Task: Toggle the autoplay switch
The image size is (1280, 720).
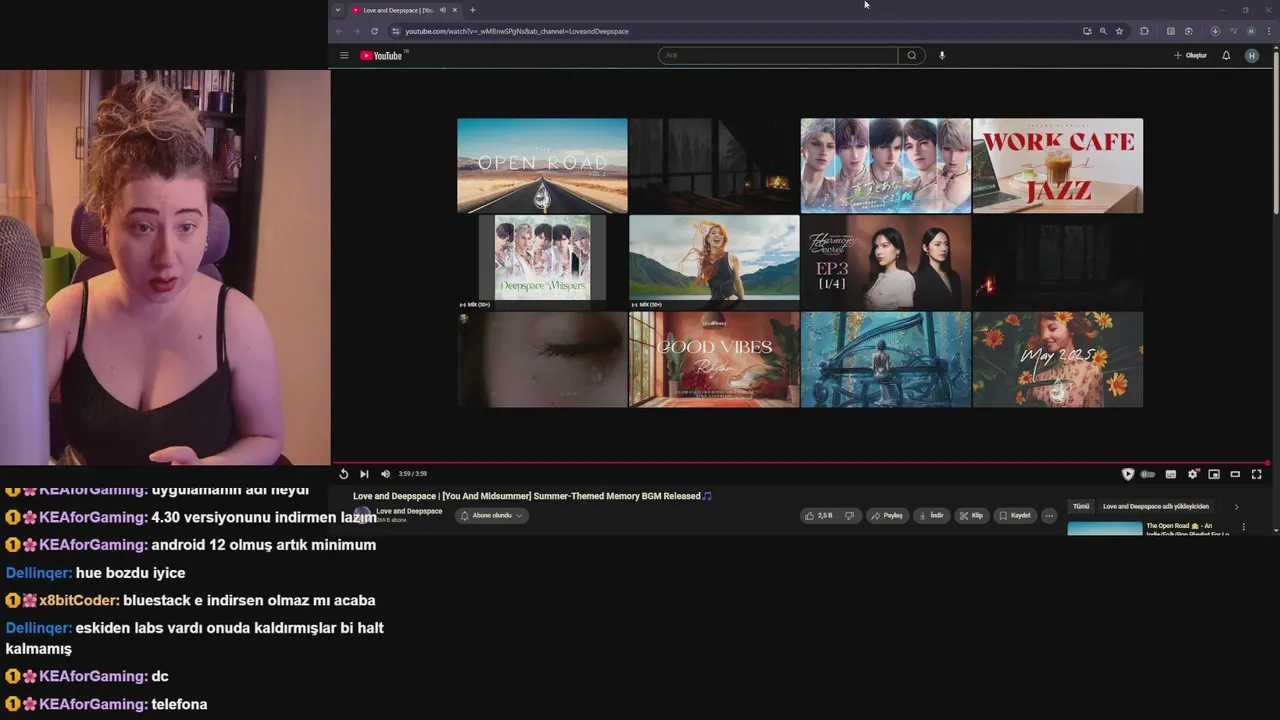Action: 1148,474
